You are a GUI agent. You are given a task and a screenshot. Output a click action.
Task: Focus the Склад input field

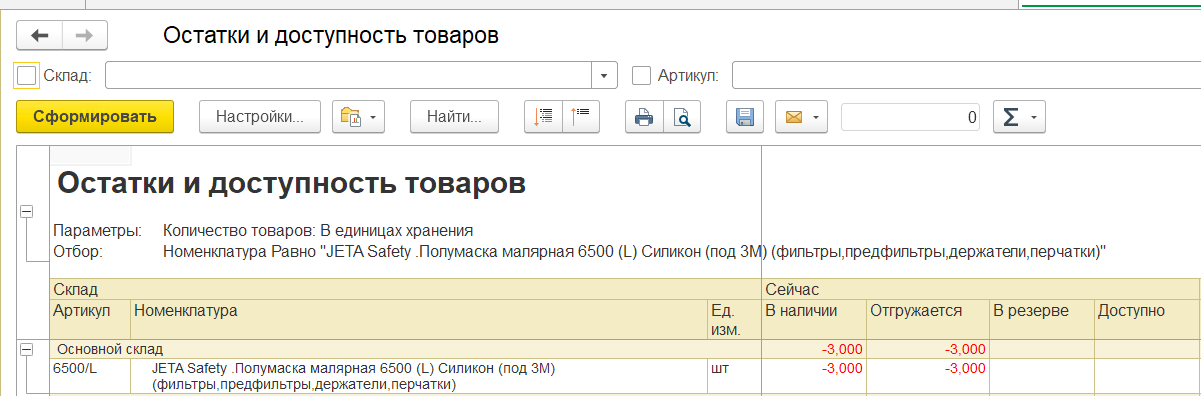[348, 75]
